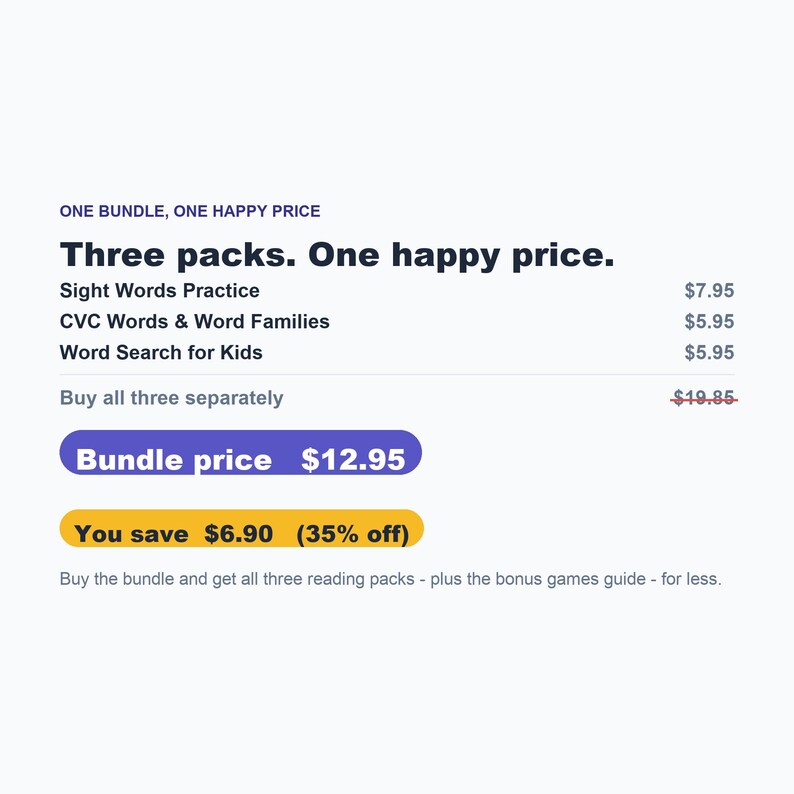794x794 pixels.
Task: Click the divider line above separate total
Action: pos(397,375)
